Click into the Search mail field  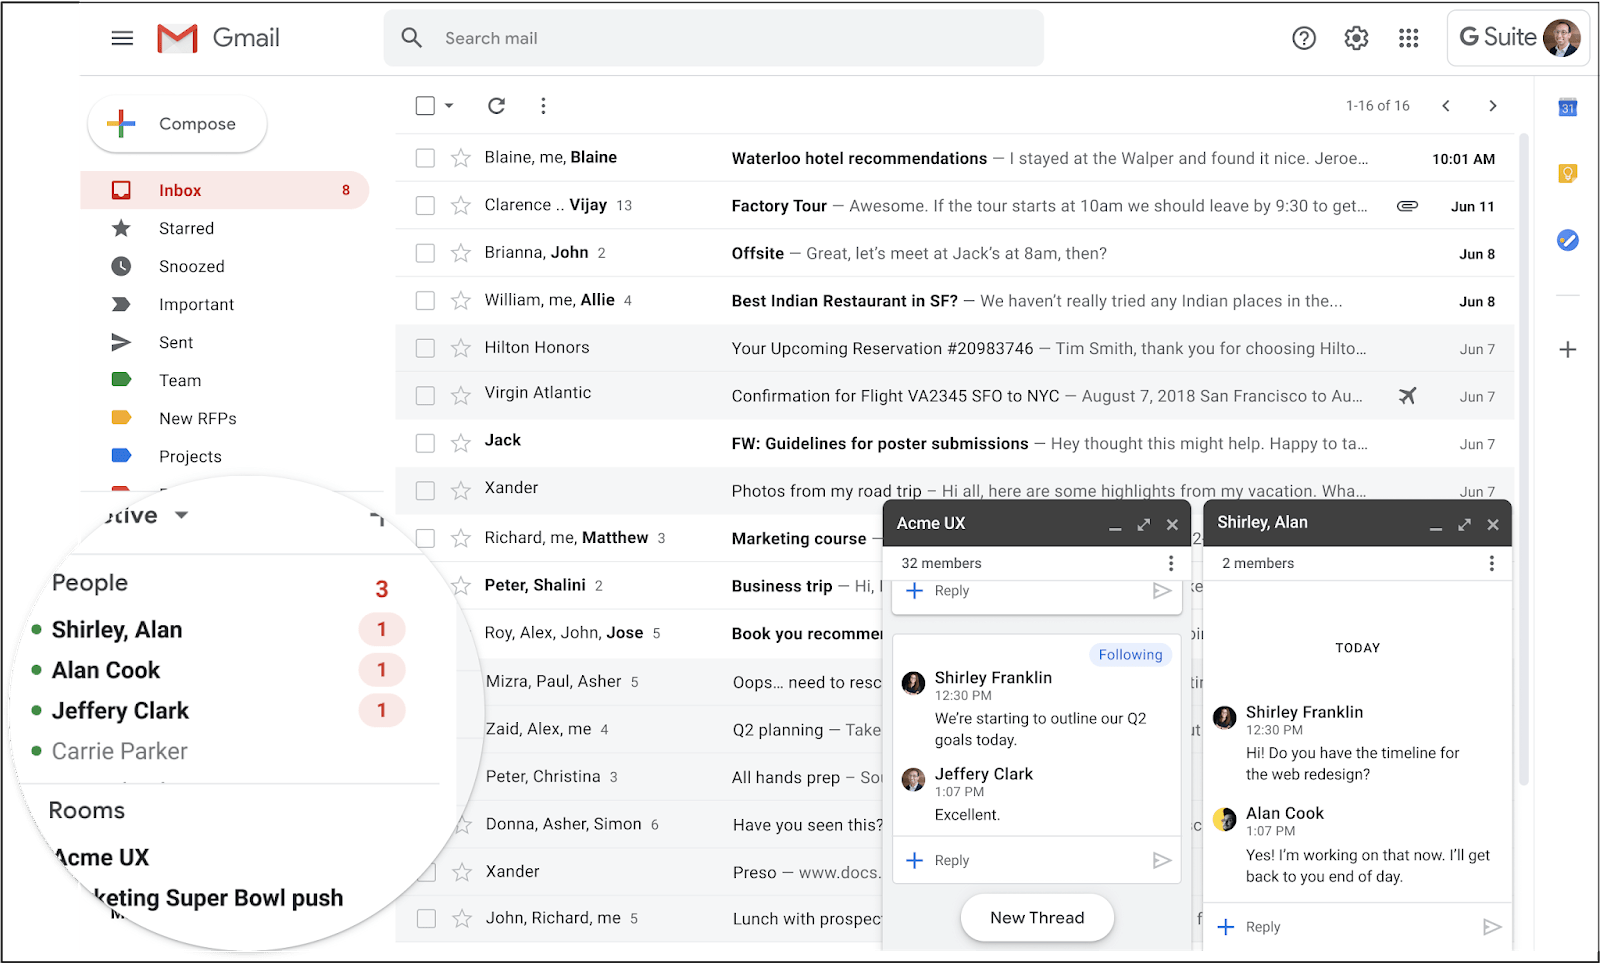700,38
